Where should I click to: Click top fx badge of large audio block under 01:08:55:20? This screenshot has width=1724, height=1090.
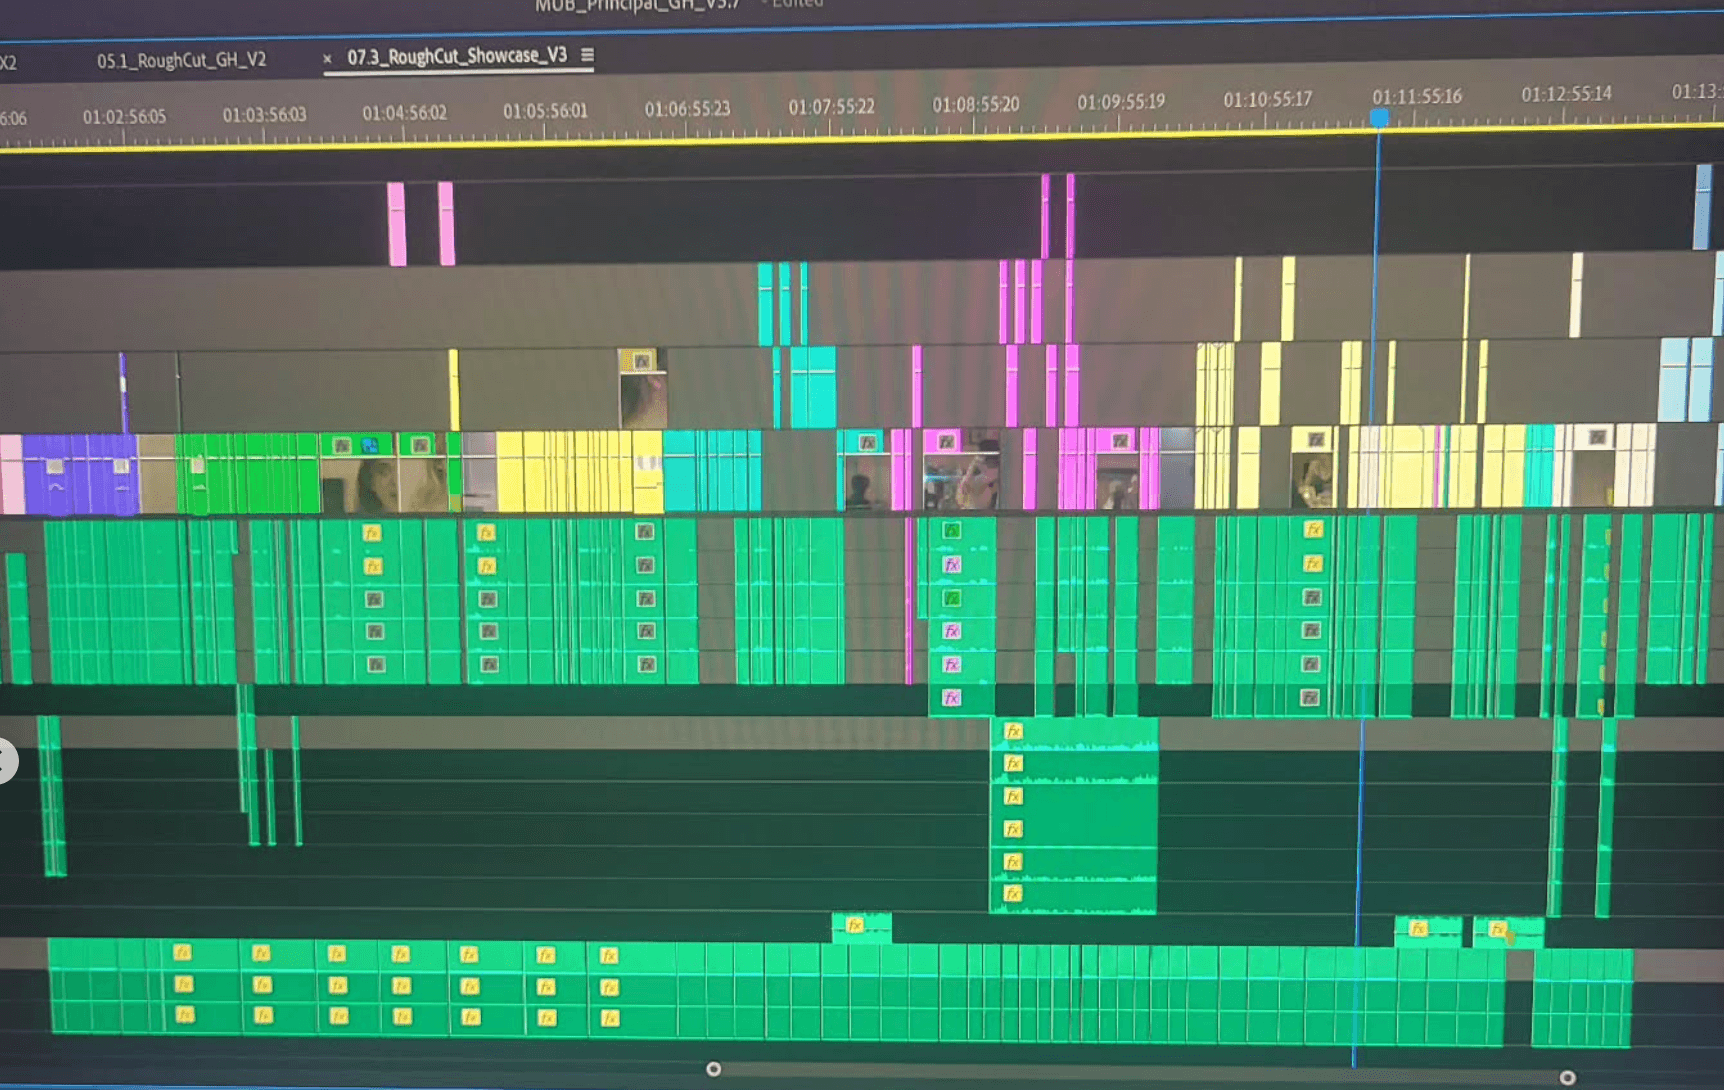(1013, 731)
